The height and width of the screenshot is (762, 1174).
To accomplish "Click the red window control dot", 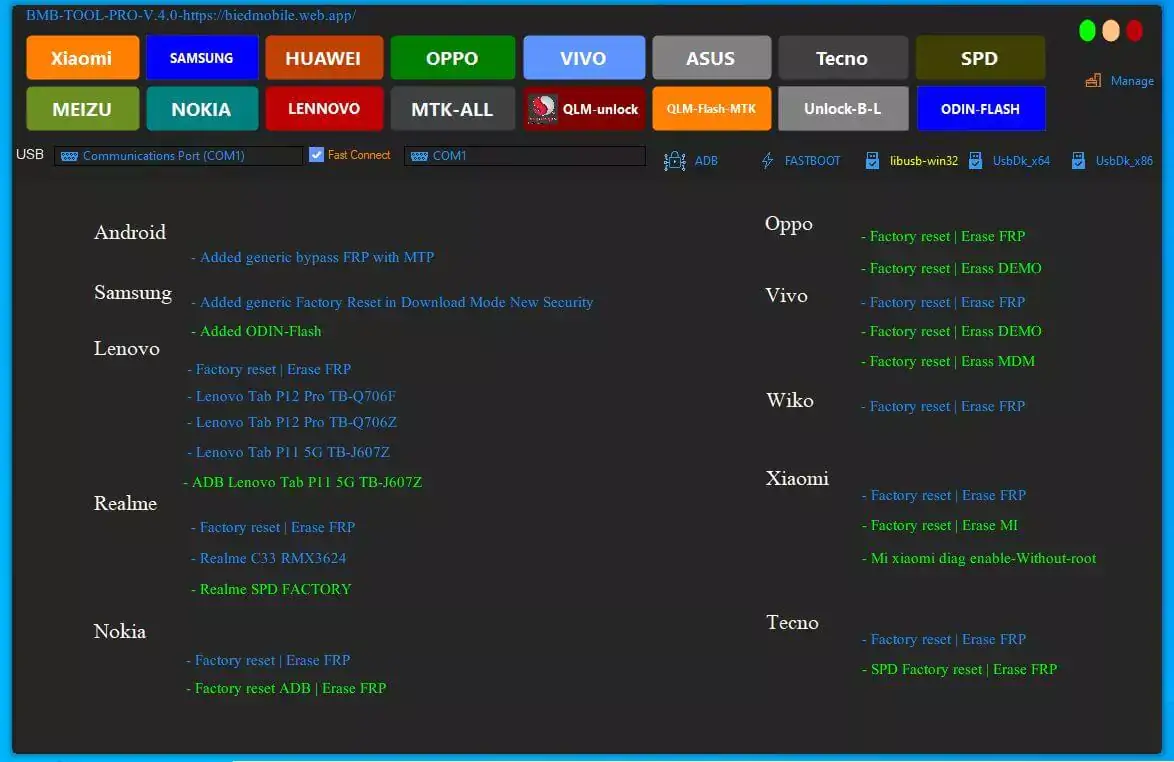I will coord(1135,31).
